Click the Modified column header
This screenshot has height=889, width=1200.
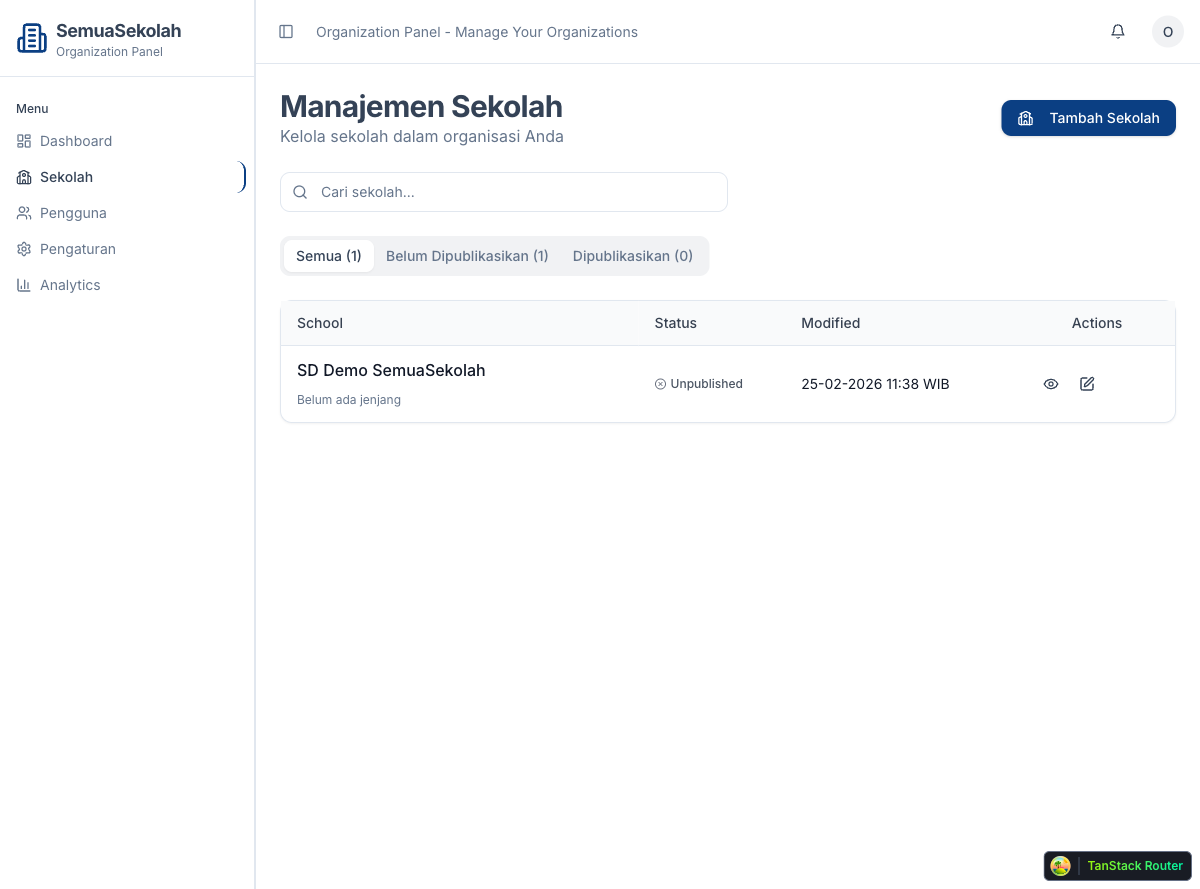point(830,323)
